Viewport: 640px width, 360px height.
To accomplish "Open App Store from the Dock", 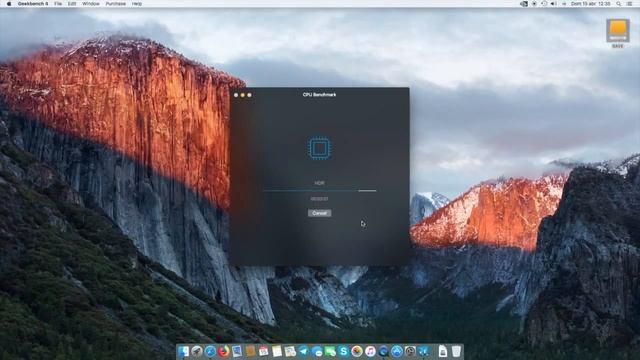I will click(397, 351).
